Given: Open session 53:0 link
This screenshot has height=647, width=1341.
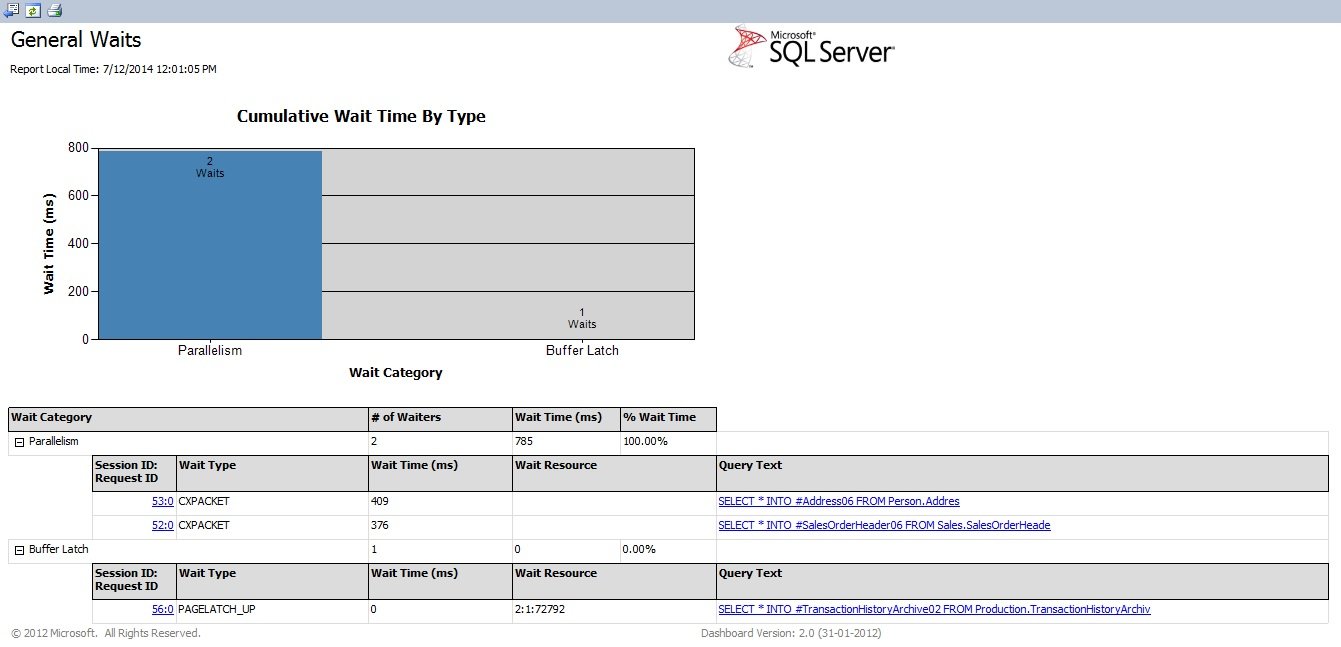Looking at the screenshot, I should pyautogui.click(x=162, y=501).
